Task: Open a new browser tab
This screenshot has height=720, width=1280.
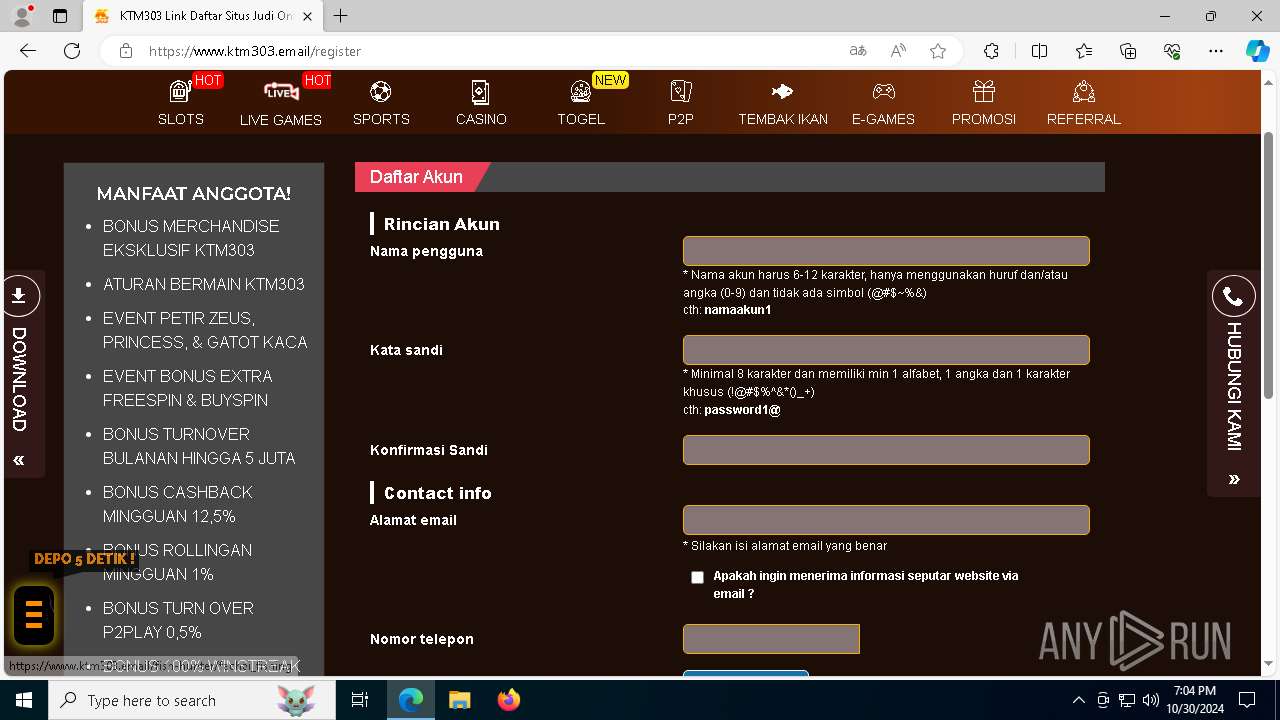Action: (341, 16)
